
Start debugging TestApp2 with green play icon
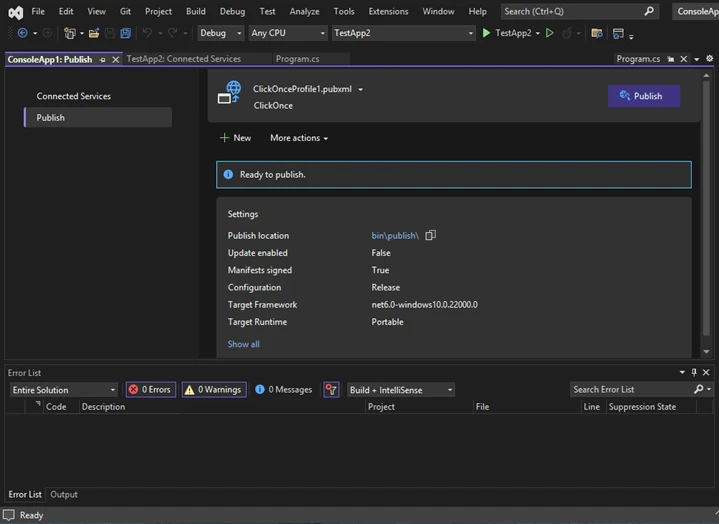pos(487,33)
